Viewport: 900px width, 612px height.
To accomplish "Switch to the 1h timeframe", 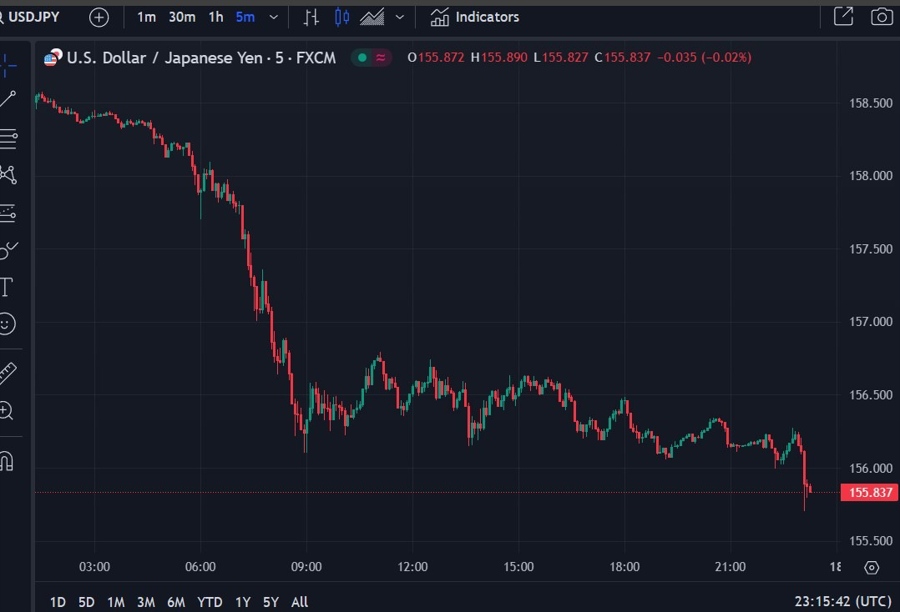I will click(x=216, y=17).
